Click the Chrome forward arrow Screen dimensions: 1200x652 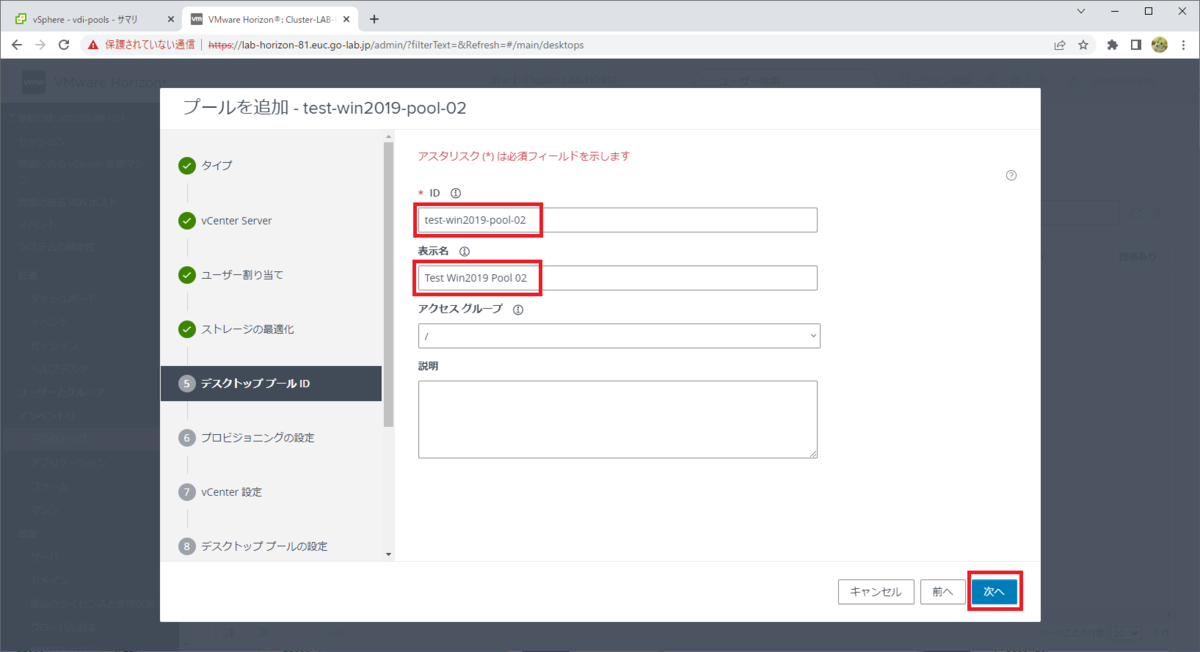coord(40,45)
